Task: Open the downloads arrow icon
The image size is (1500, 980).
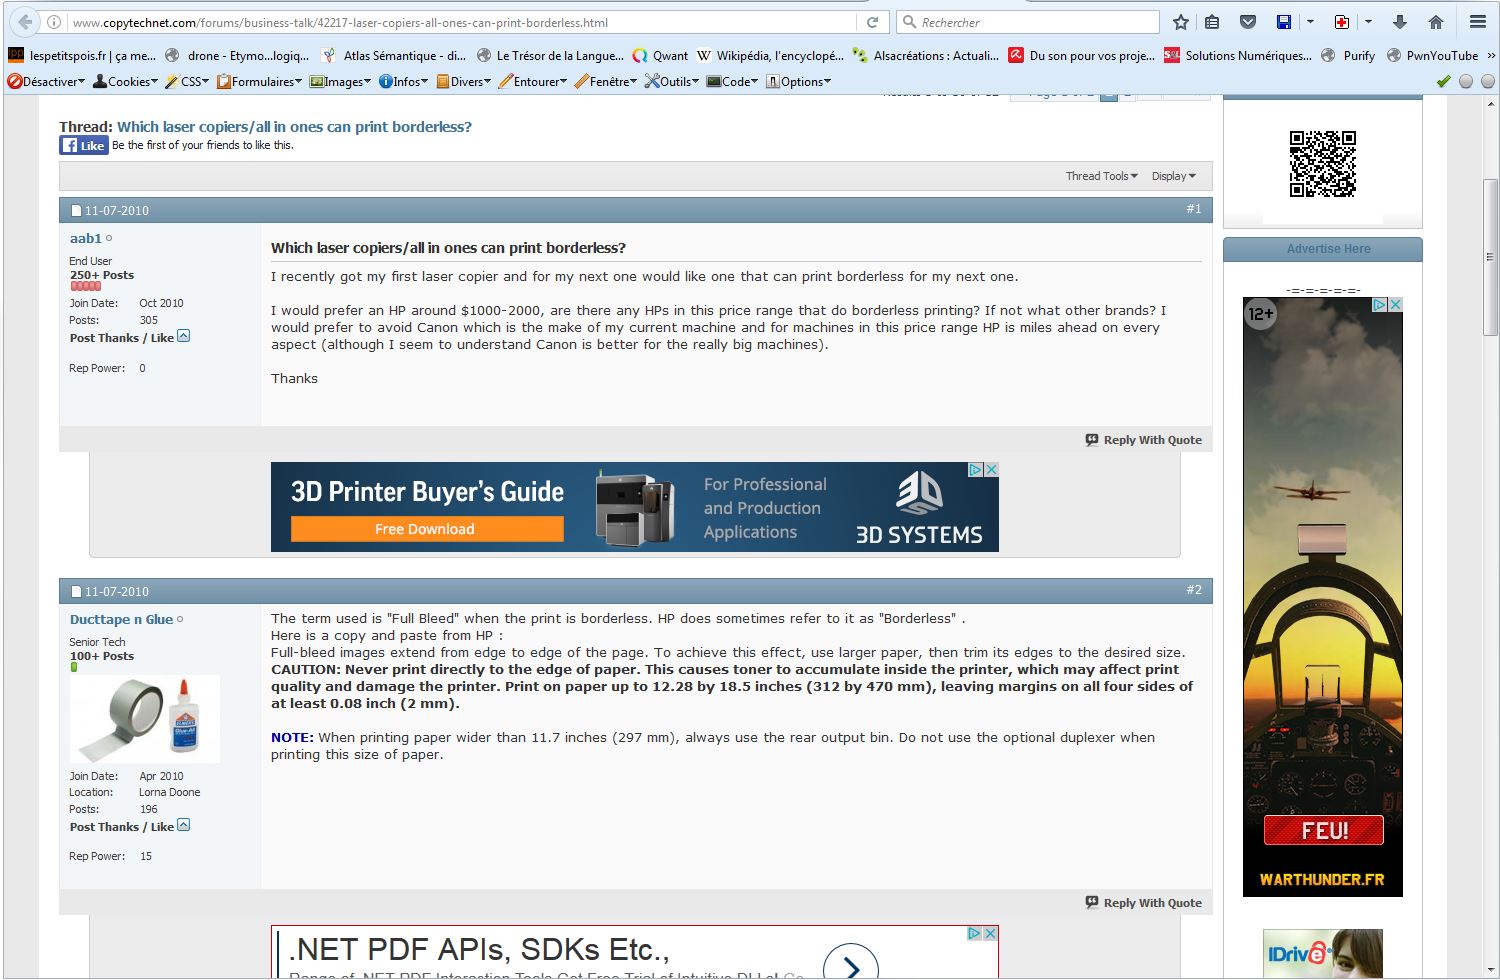Action: [1400, 22]
